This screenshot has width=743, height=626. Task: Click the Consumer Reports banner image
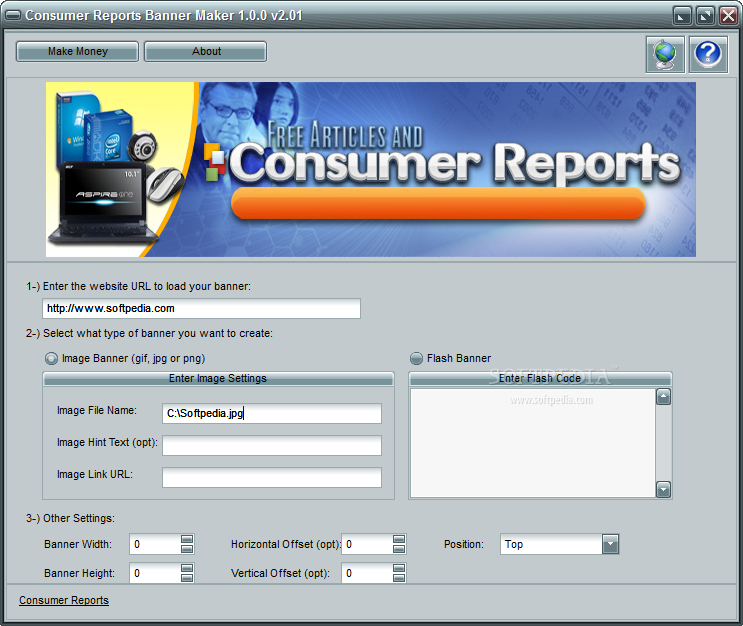coord(371,169)
